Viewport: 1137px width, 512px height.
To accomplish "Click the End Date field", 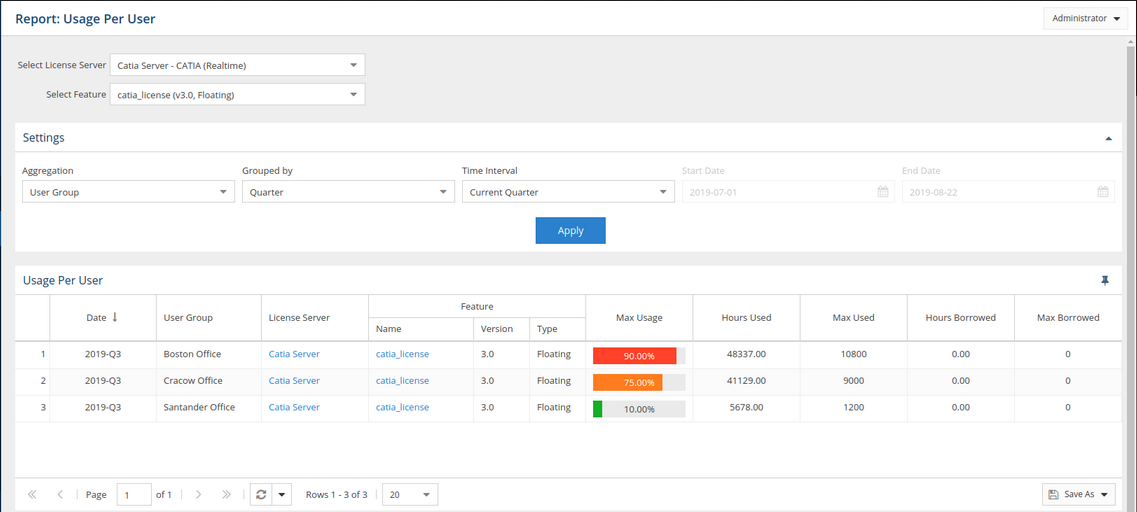I will [x=1008, y=192].
